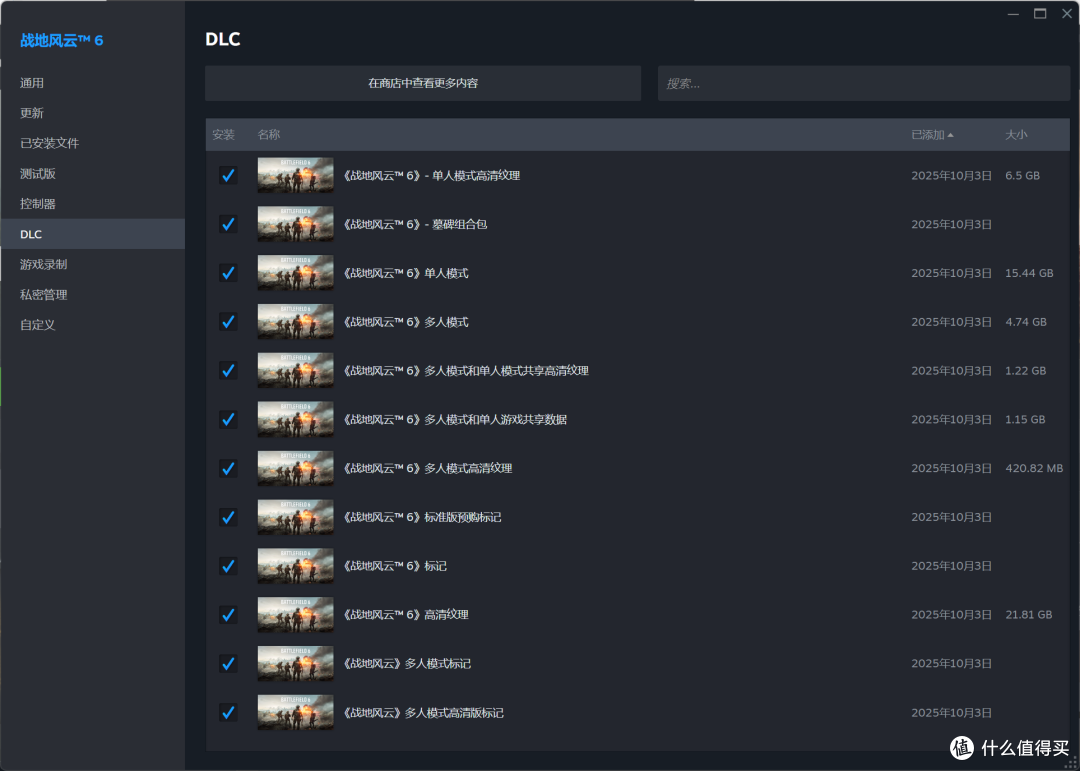
Task: Click thumbnail of 《战地风云™ 6》单人模式 DLC
Action: tap(295, 273)
